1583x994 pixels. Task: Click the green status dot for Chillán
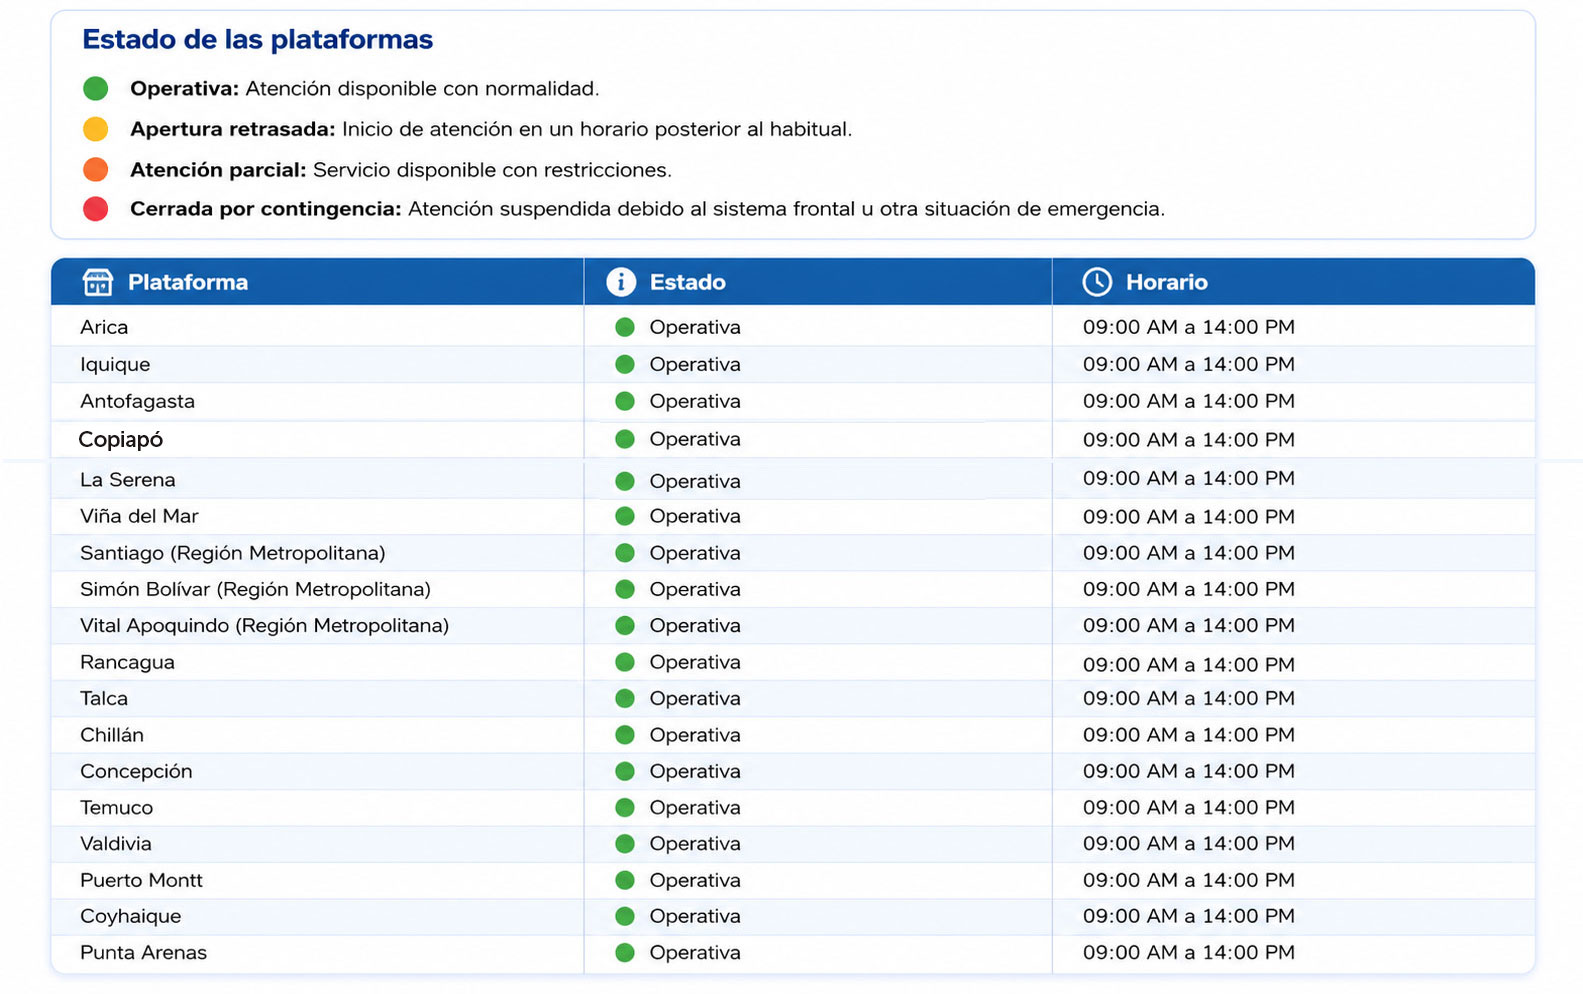coord(625,735)
